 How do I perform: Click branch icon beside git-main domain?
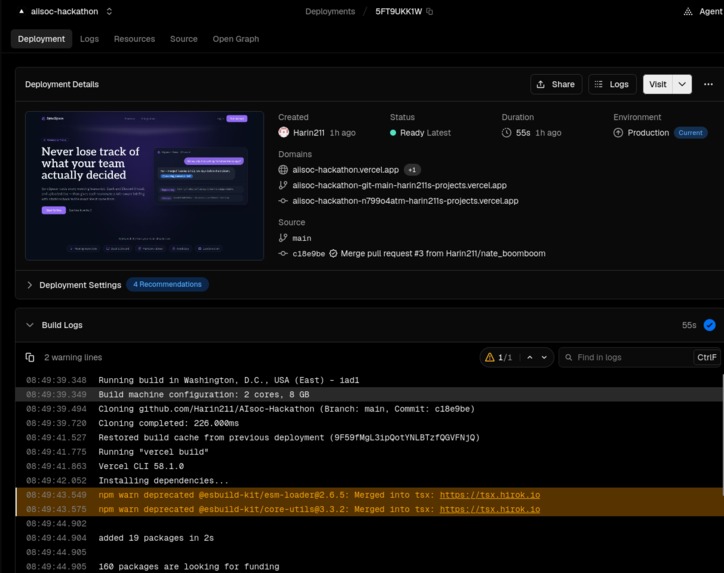pos(283,186)
